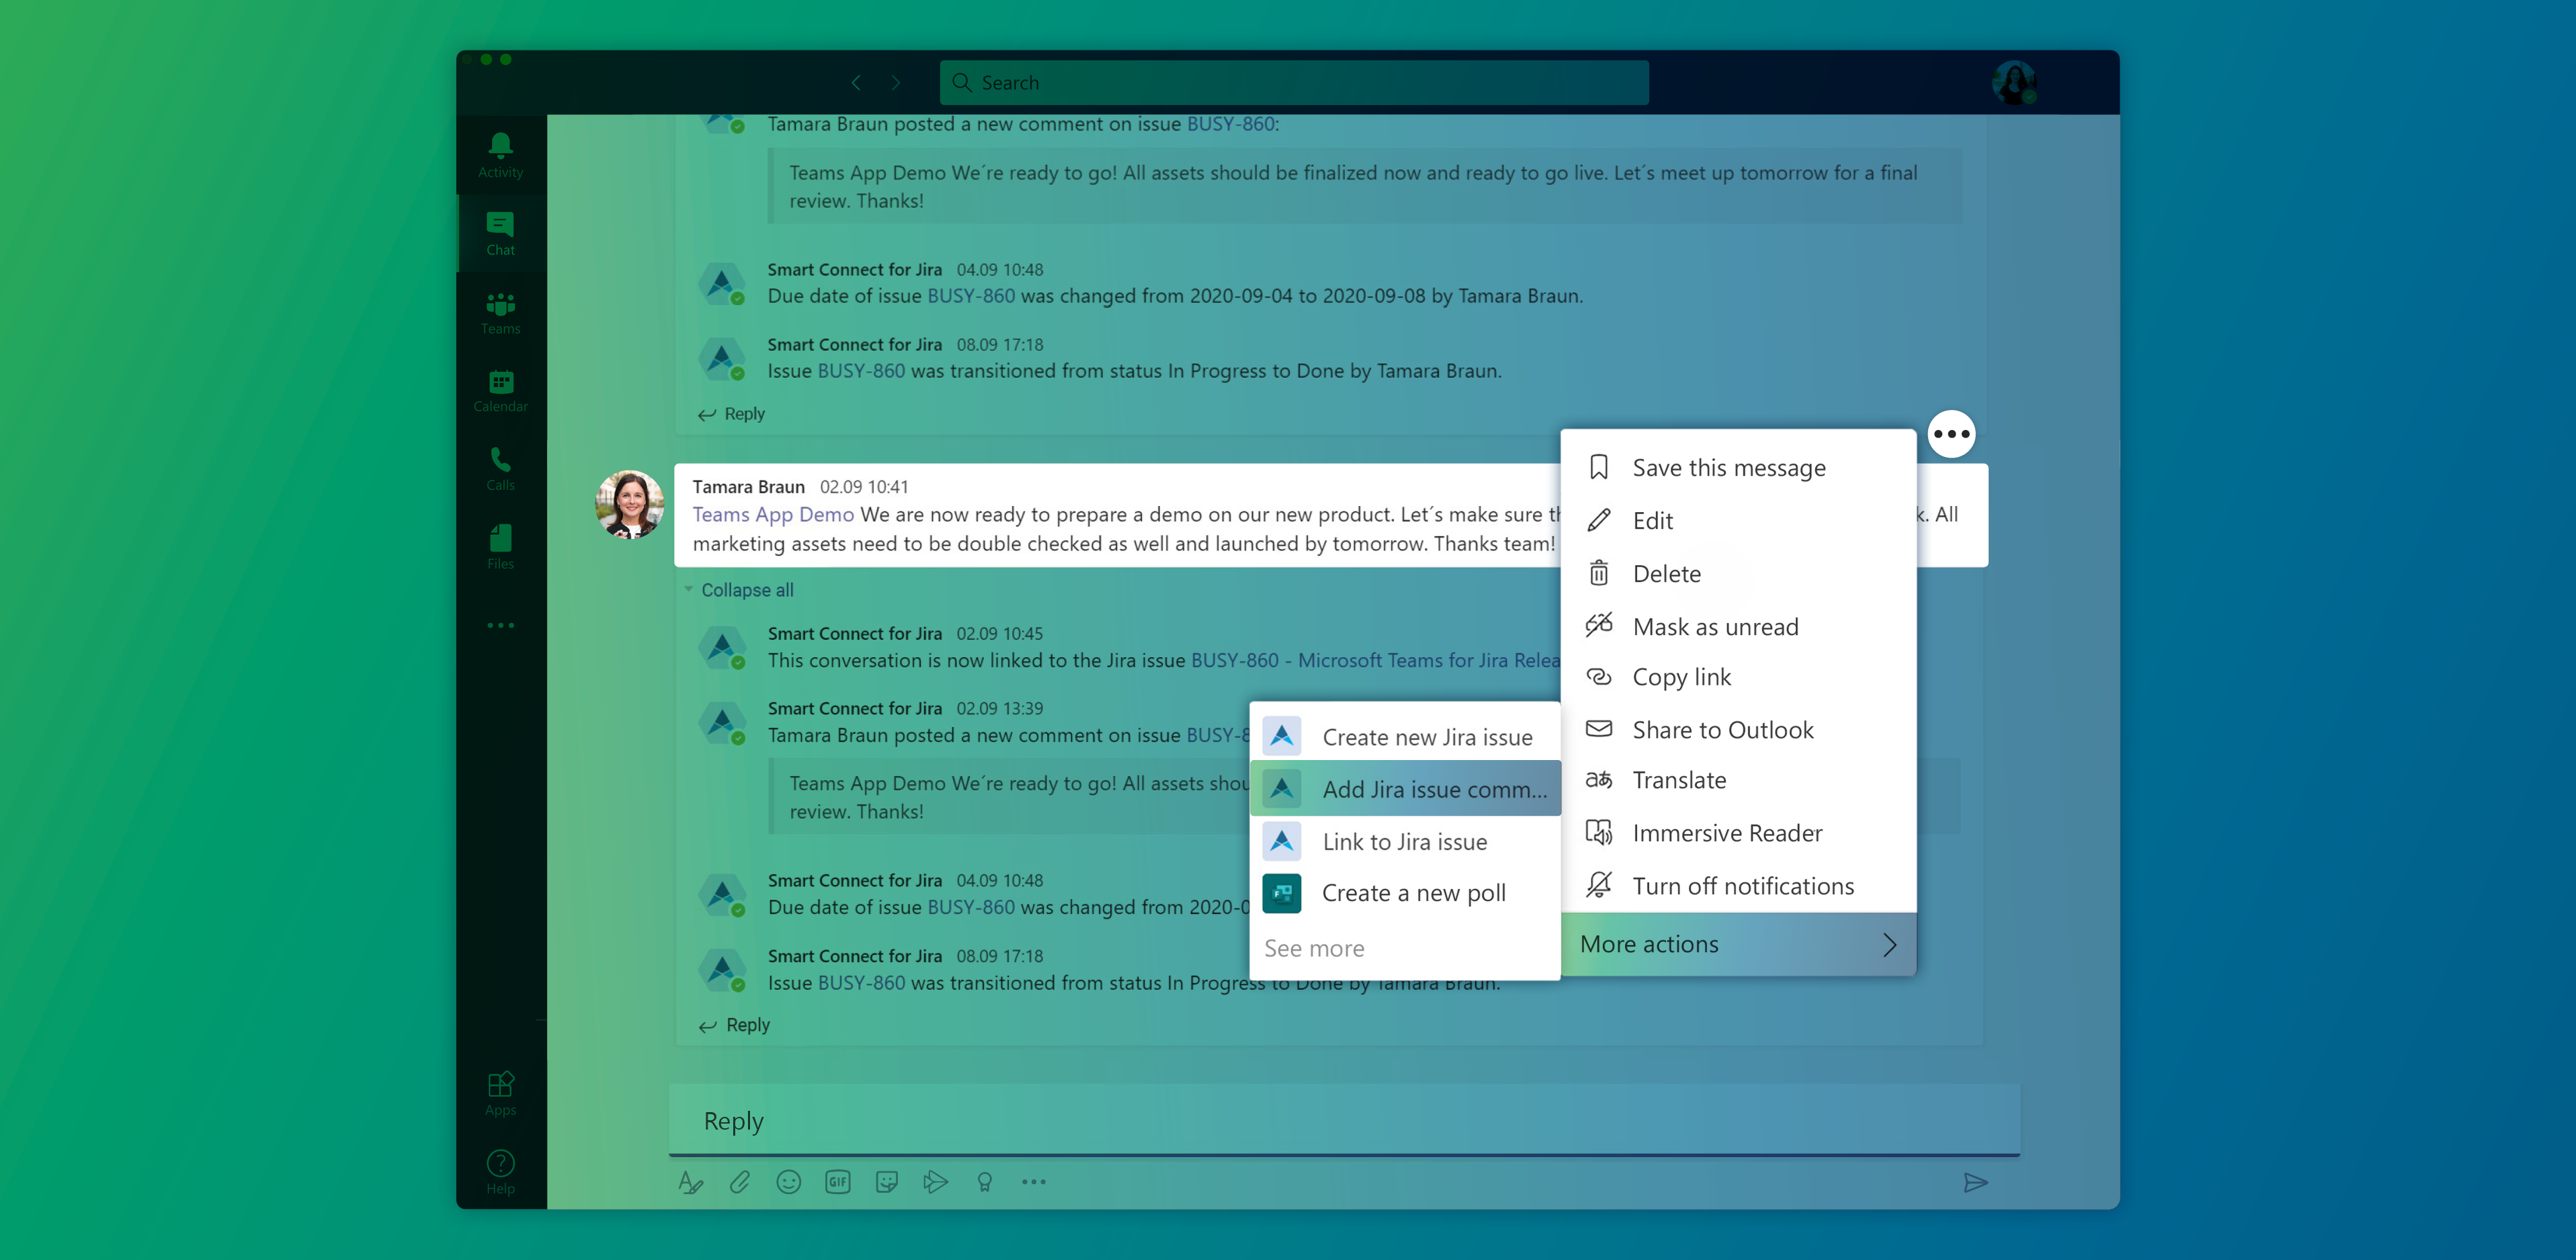The height and width of the screenshot is (1260, 2576).
Task: Choose Share to Outlook
Action: [1738, 730]
